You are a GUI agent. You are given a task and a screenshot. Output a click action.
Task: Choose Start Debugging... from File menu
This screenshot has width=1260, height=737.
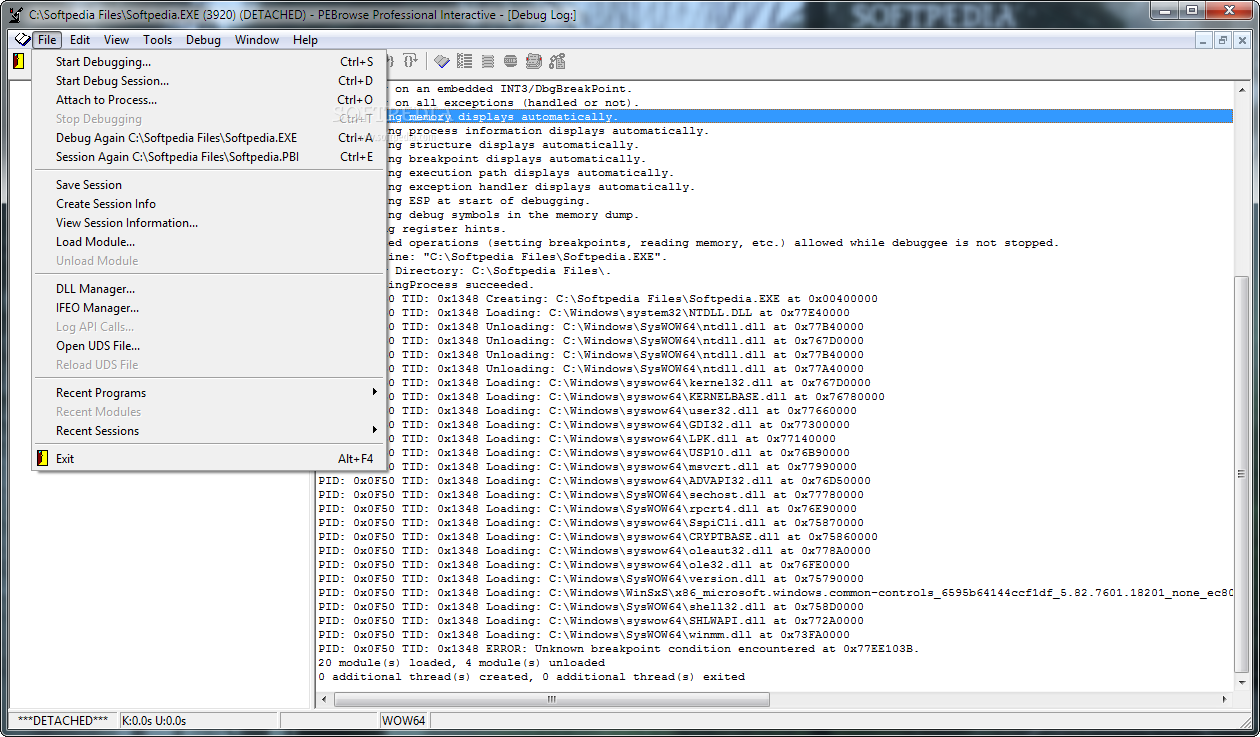tap(209, 62)
